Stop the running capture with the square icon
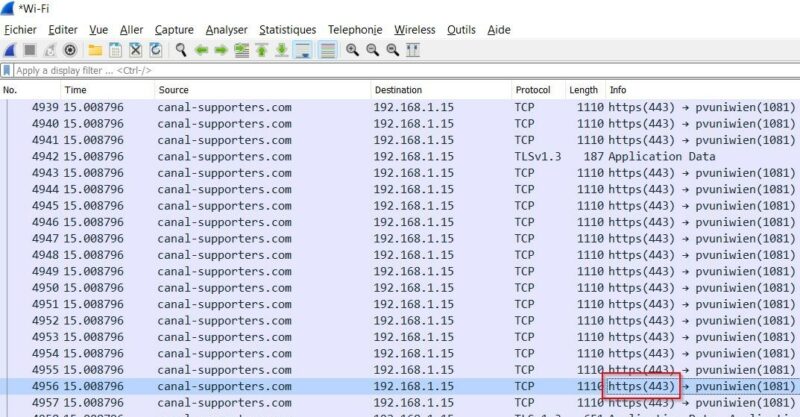800x417 pixels. [x=30, y=50]
